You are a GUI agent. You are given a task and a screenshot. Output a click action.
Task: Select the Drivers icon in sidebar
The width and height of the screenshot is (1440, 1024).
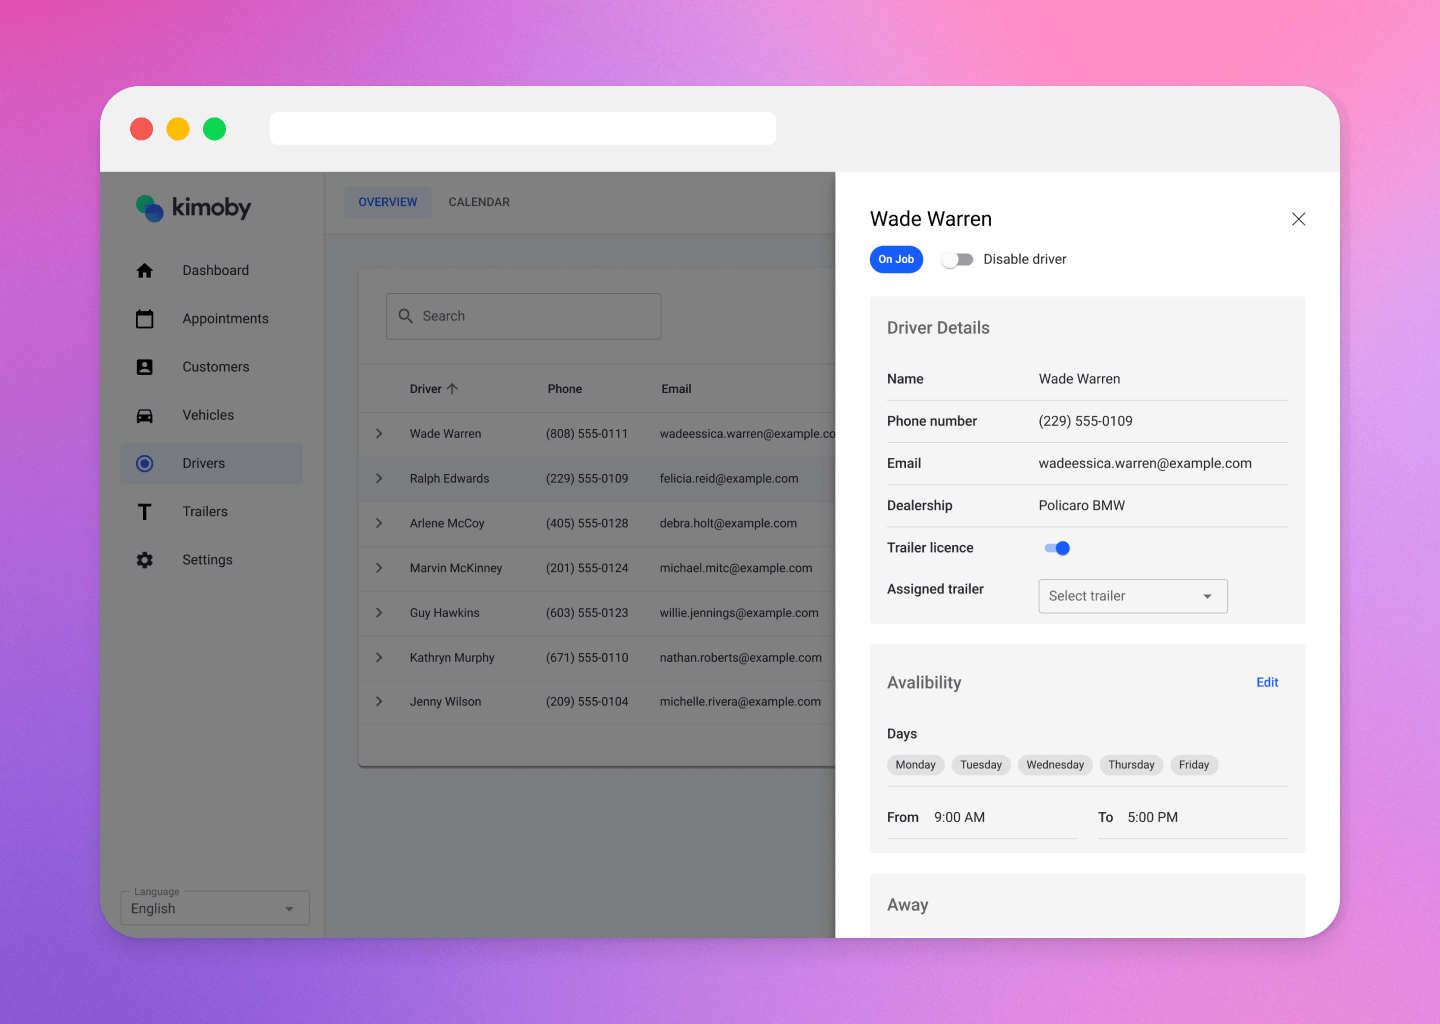coord(144,463)
